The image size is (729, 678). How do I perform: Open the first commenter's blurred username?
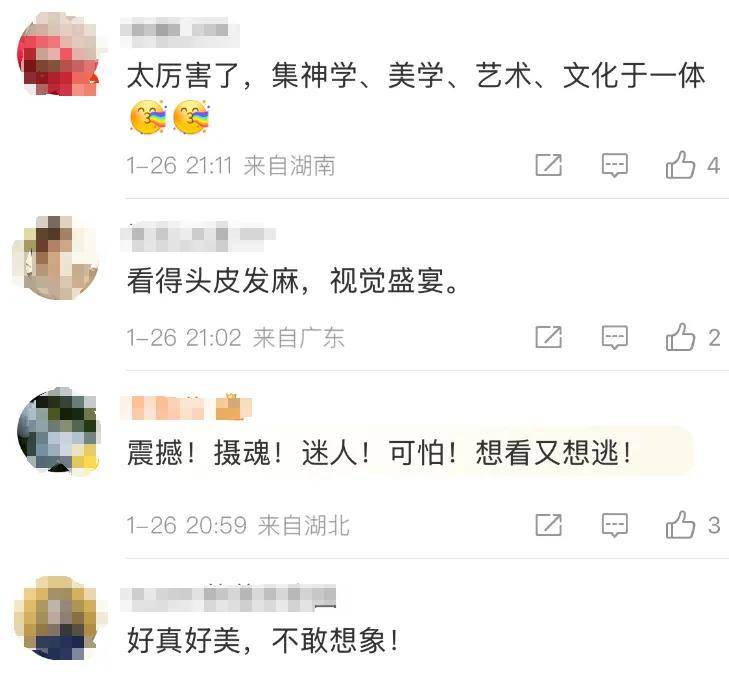[180, 32]
